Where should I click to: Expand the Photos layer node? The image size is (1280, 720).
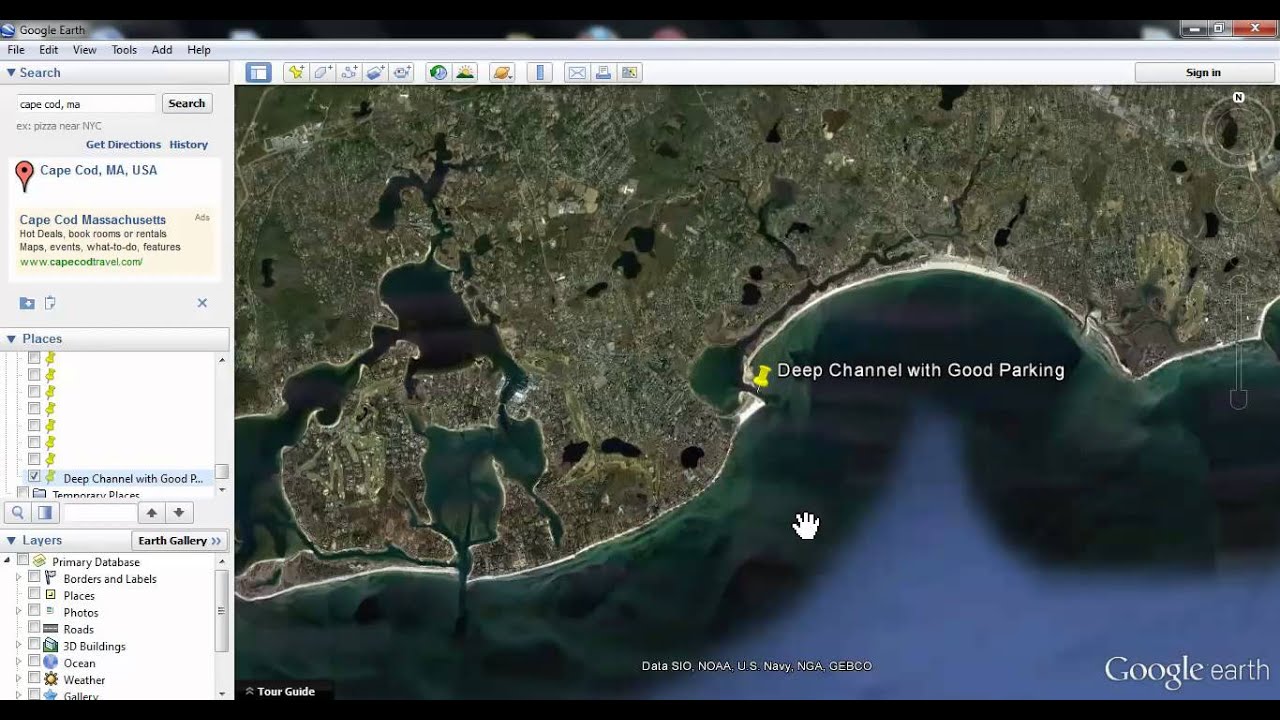point(18,612)
